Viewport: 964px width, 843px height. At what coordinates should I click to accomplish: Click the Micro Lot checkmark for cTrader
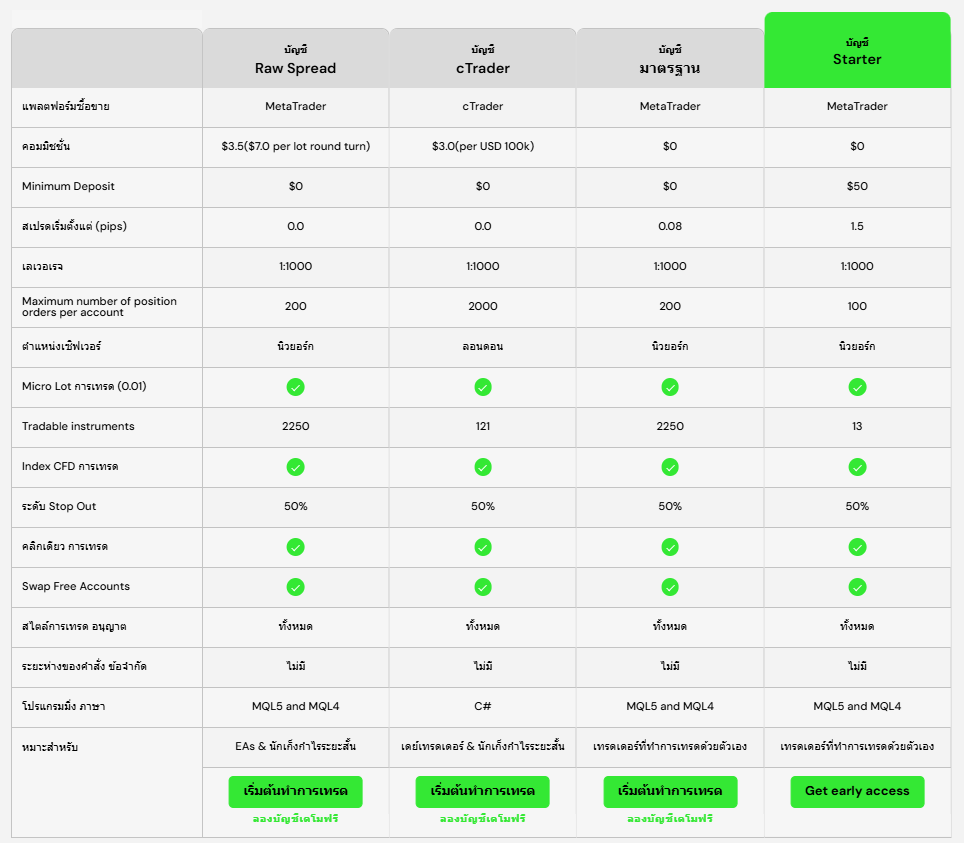483,387
